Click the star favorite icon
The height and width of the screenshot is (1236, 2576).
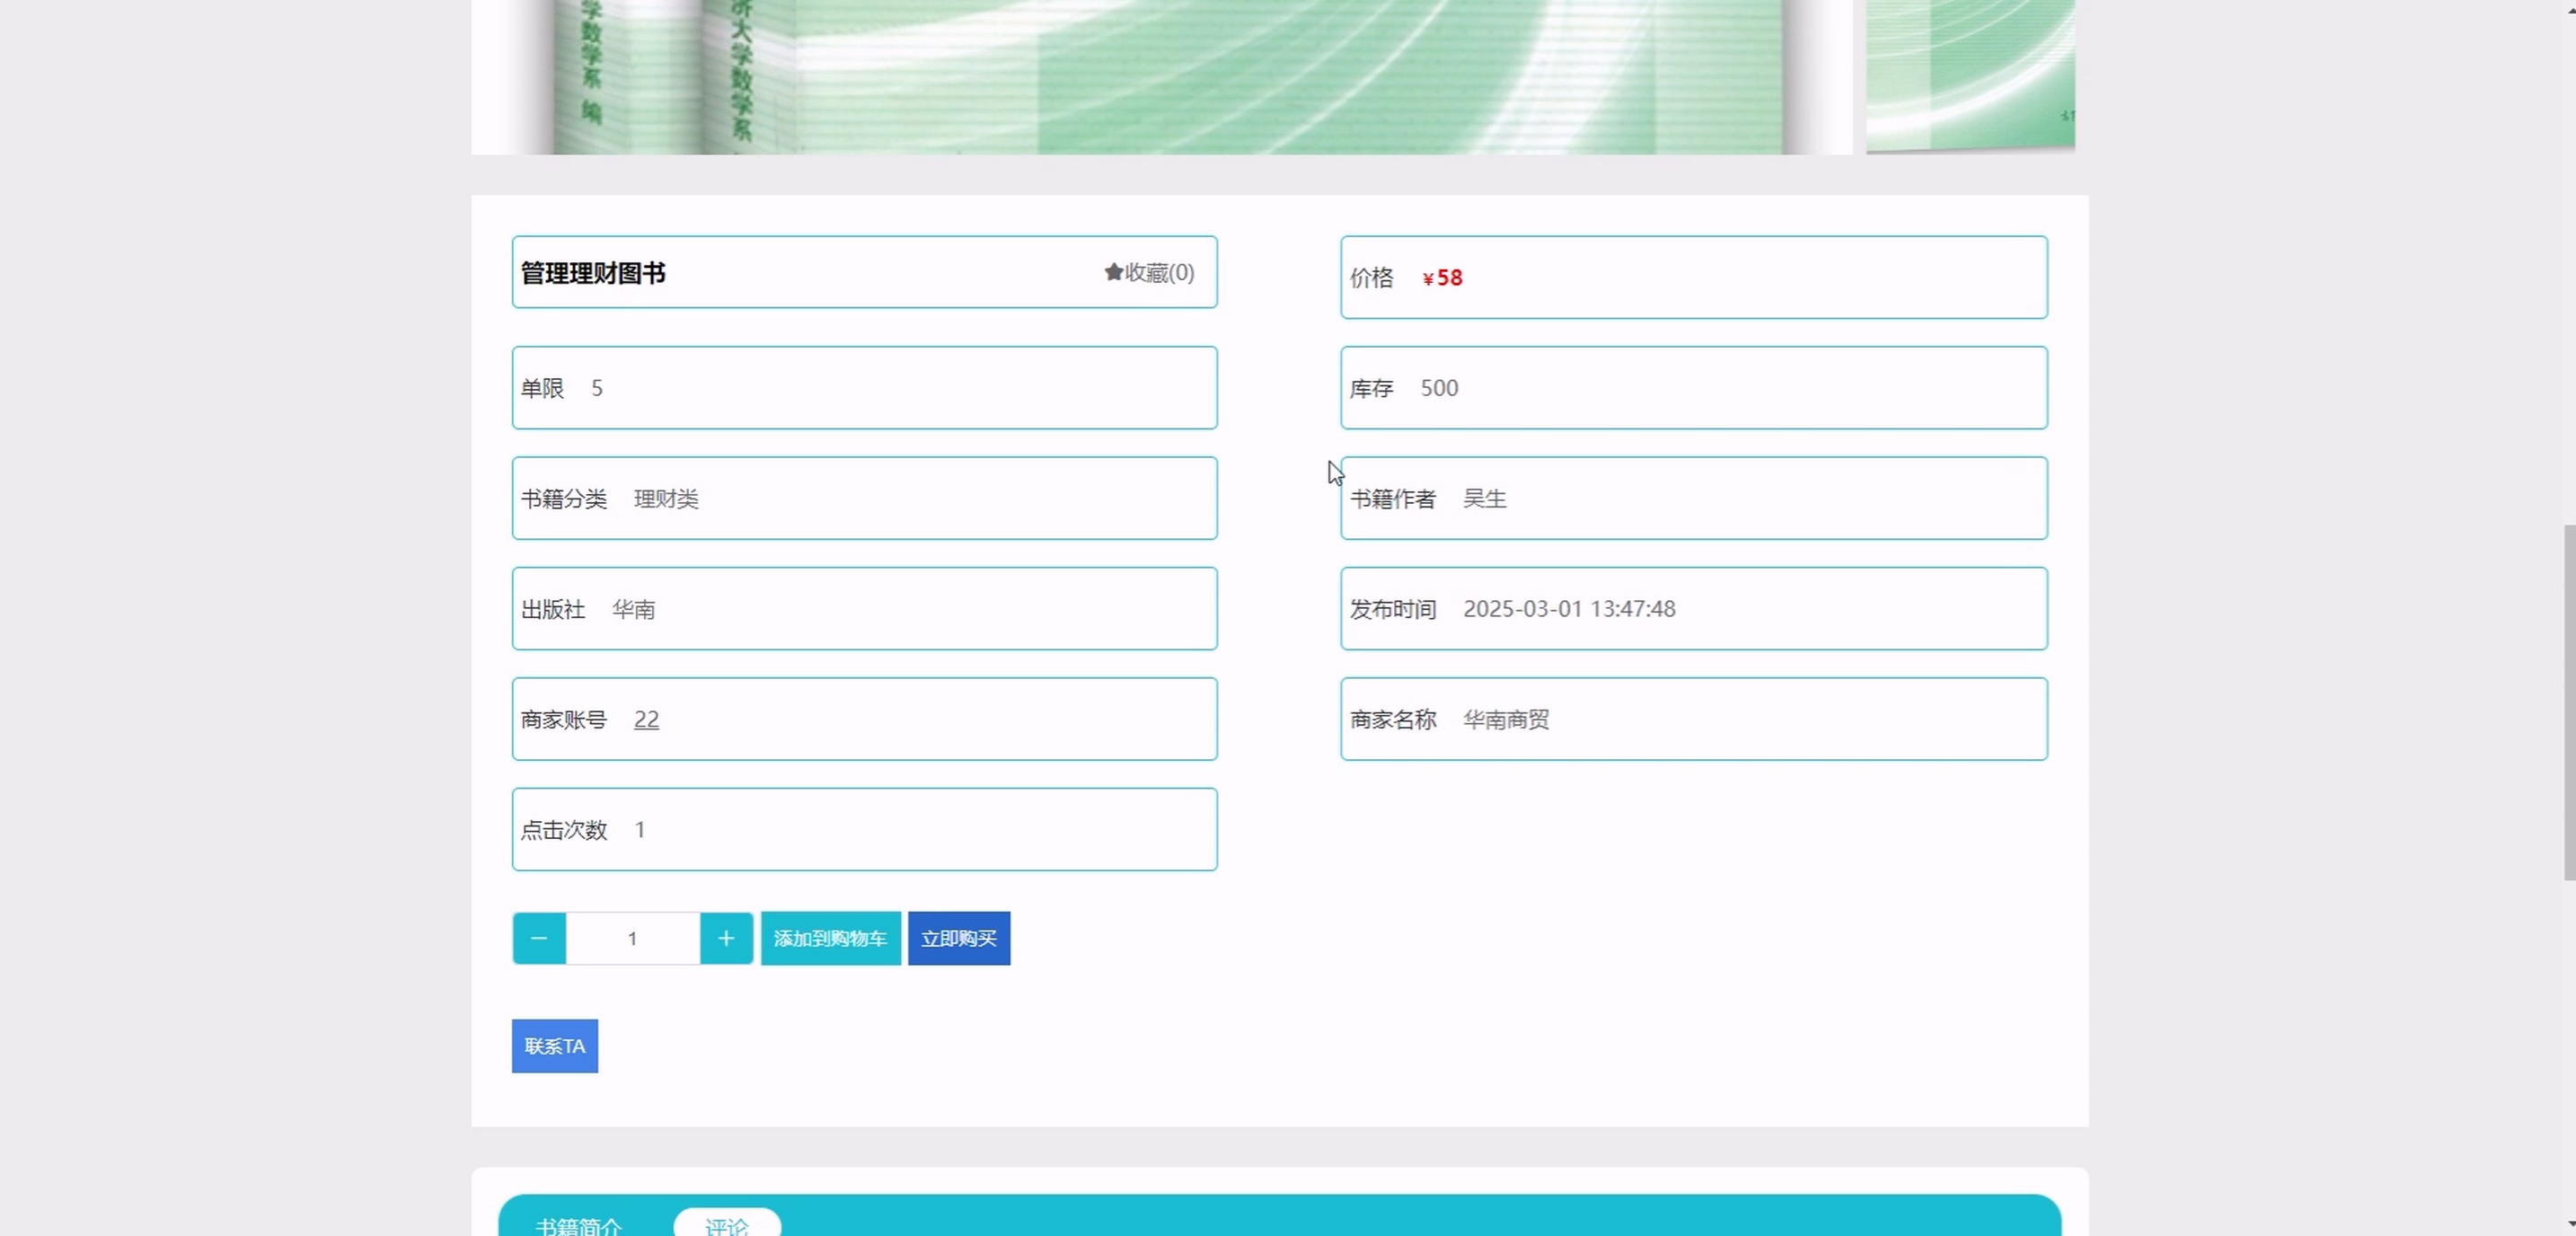pyautogui.click(x=1112, y=272)
